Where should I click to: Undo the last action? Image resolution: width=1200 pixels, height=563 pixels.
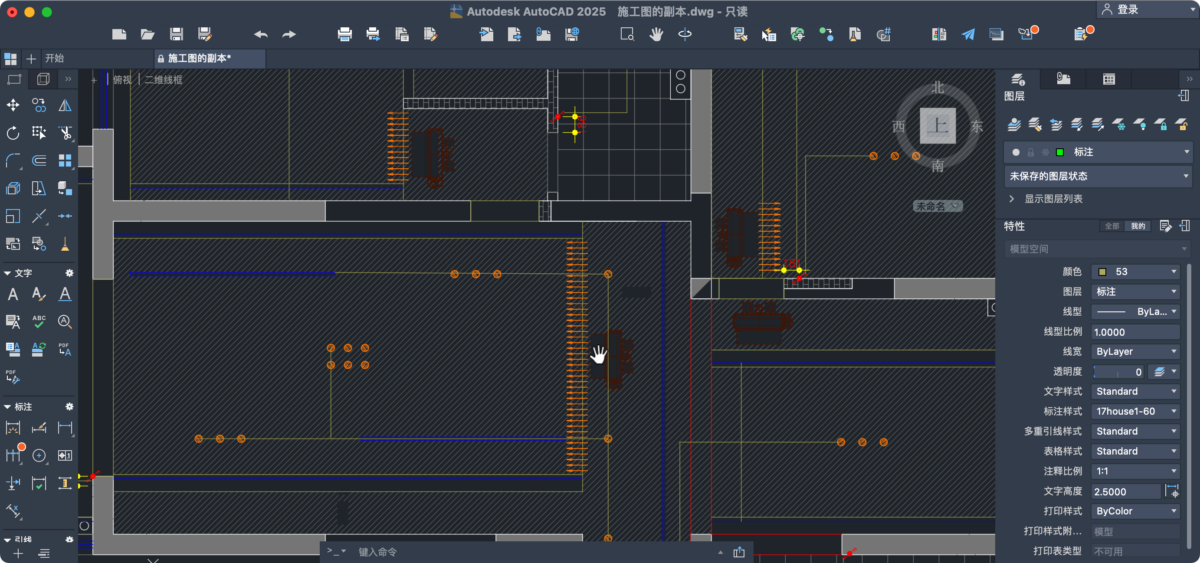[261, 34]
